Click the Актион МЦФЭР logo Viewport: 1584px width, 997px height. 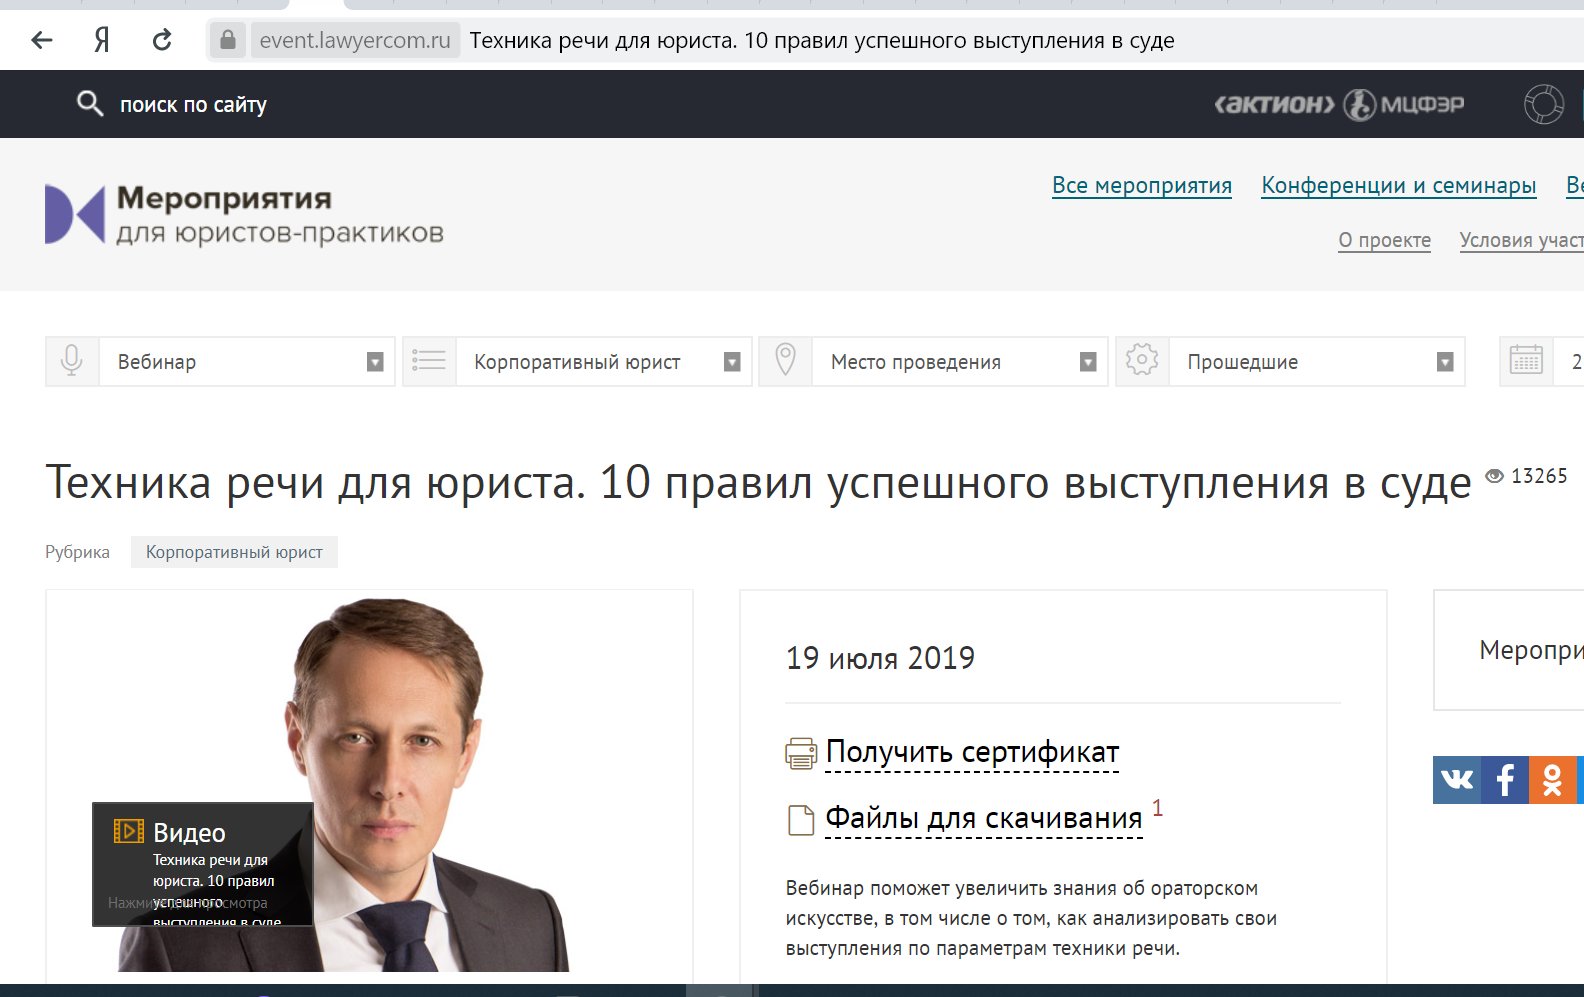(x=1339, y=104)
